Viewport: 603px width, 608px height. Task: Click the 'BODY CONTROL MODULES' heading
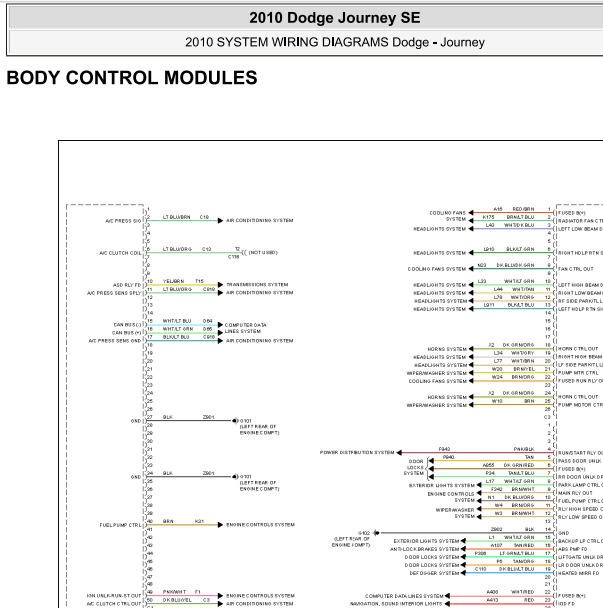click(132, 78)
